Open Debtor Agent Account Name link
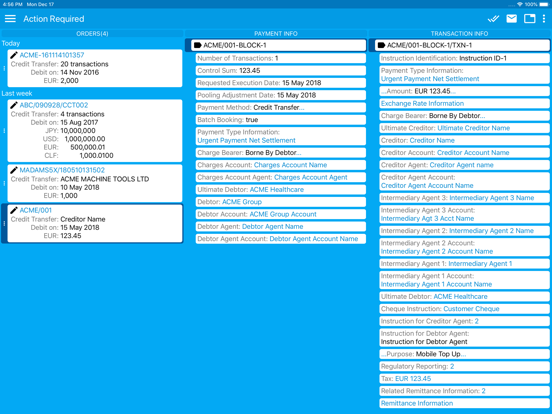Viewport: 552px width, 414px height. 314,239
